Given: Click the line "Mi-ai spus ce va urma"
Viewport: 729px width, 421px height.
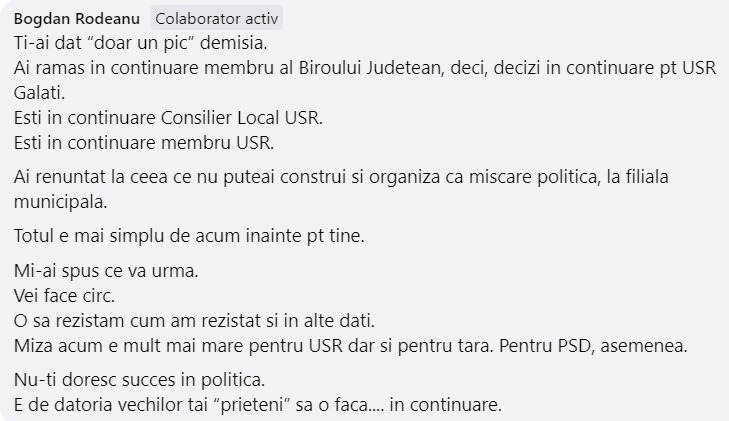Looking at the screenshot, I should click(106, 270).
